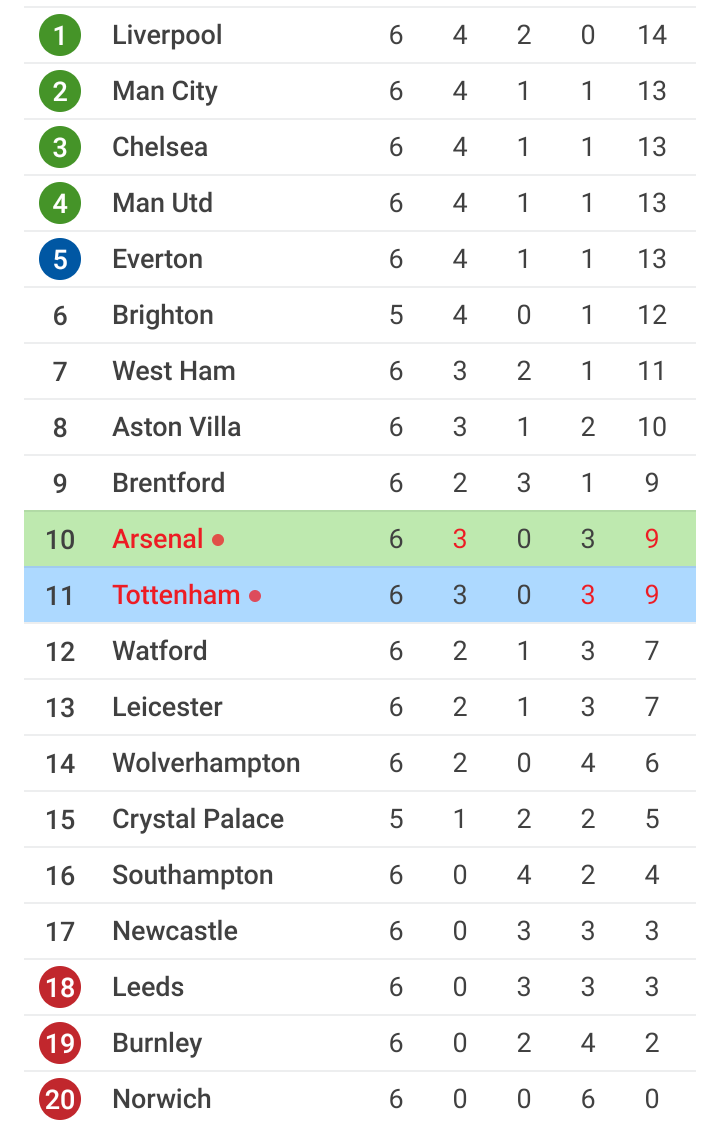Click the blue position 5 badge

point(60,259)
